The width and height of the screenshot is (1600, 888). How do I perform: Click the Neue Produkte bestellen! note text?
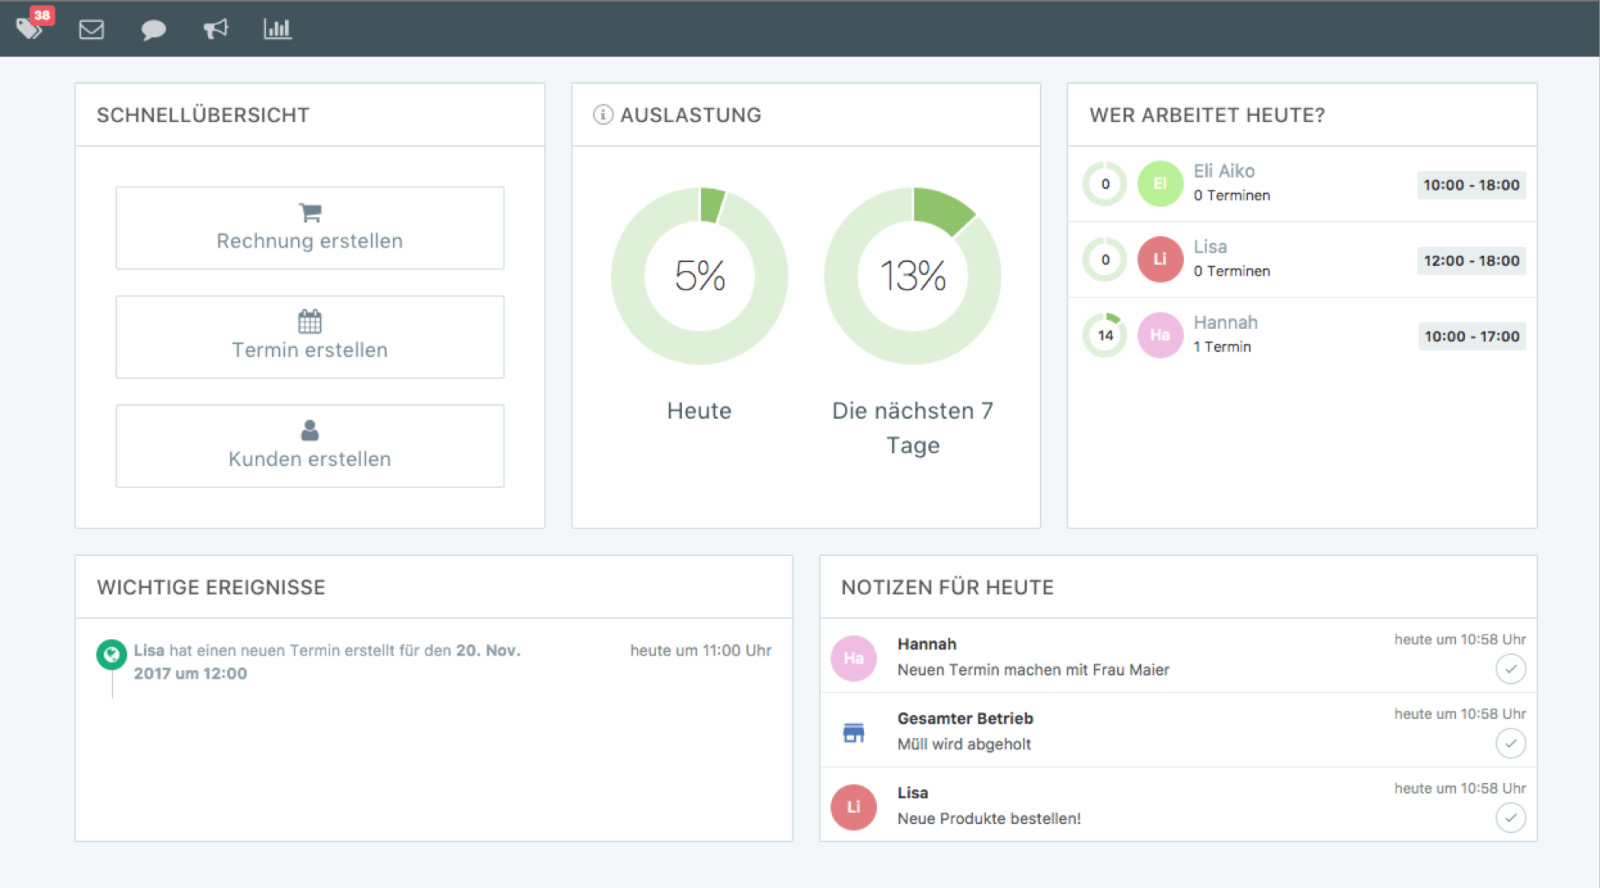pyautogui.click(x=989, y=818)
